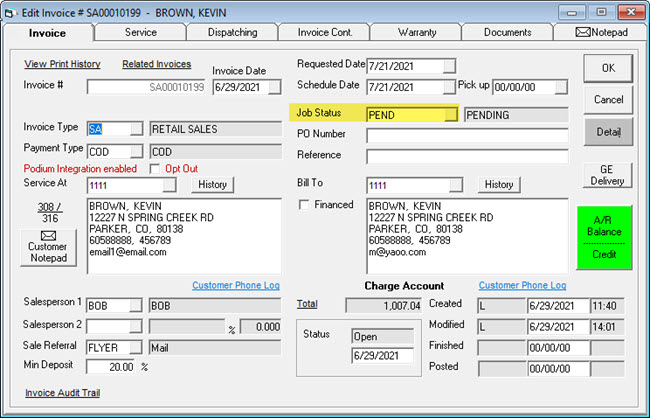Focus the Min Deposit percent field
The height and width of the screenshot is (418, 650).
click(x=110, y=367)
